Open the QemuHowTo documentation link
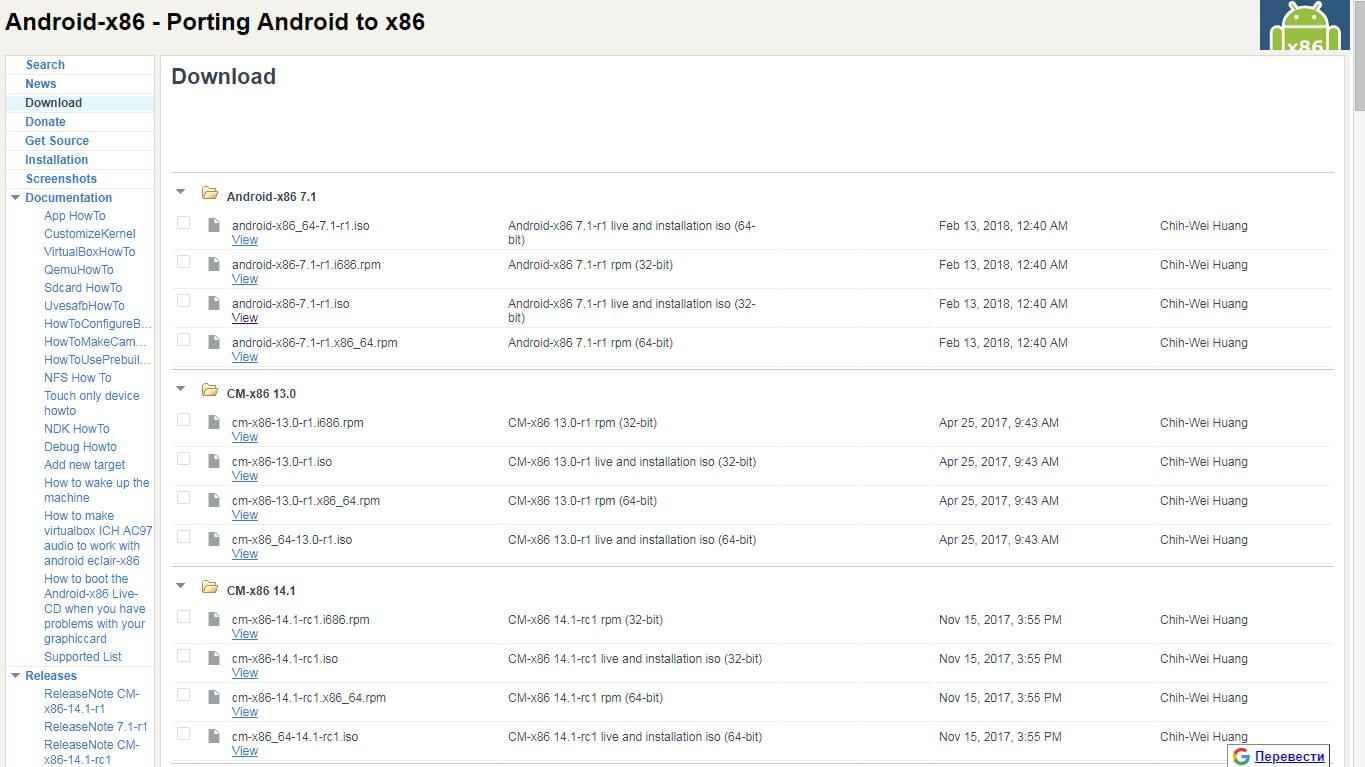The width and height of the screenshot is (1365, 767). tap(79, 270)
